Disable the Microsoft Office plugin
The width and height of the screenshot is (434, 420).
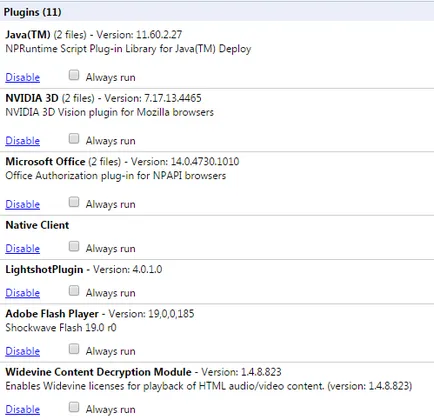[x=23, y=204]
